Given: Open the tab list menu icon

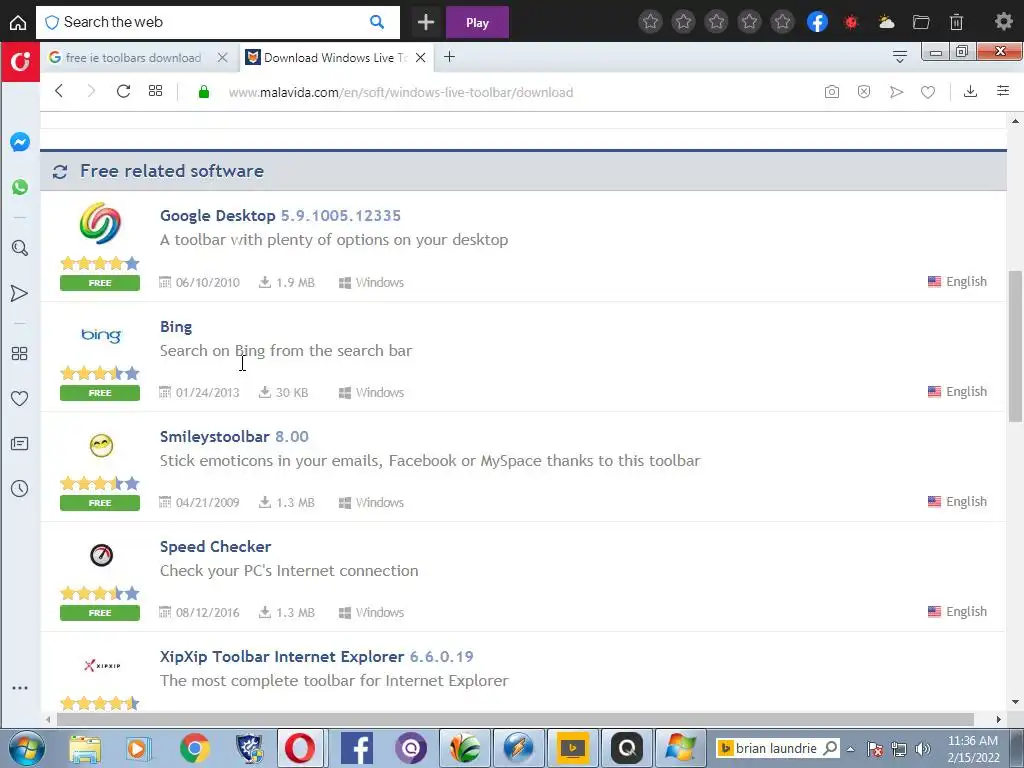Looking at the screenshot, I should click(899, 57).
